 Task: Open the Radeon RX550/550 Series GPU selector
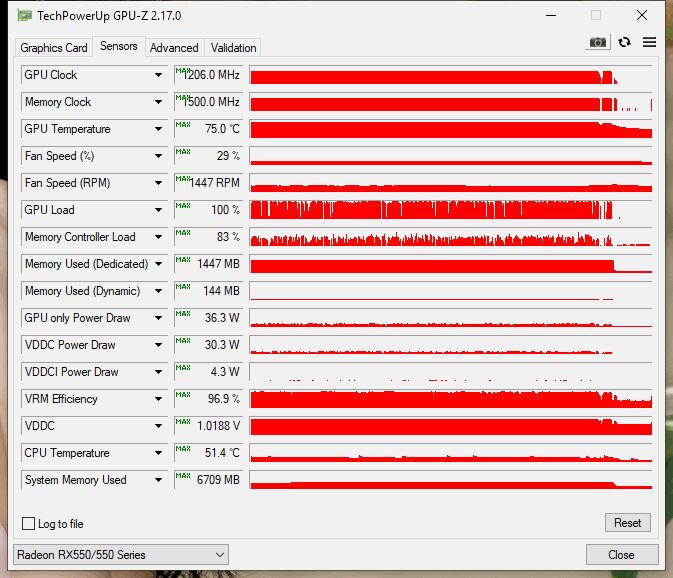point(121,555)
